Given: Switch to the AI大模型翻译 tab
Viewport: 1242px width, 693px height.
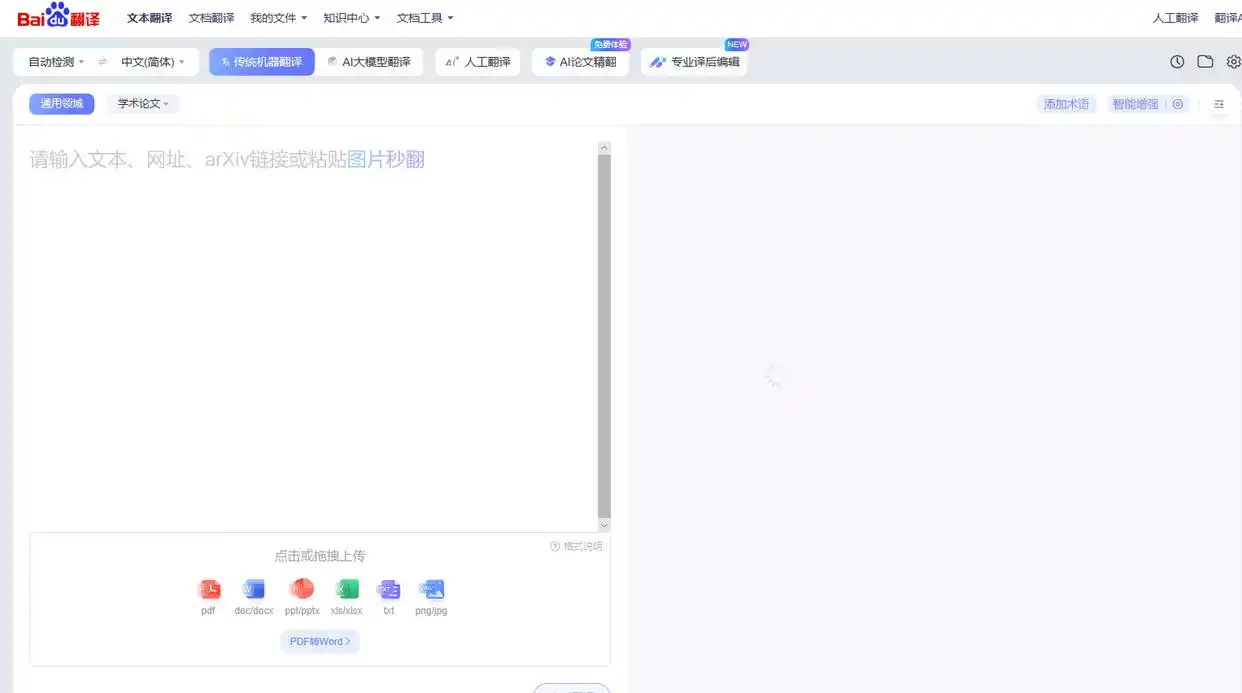Looking at the screenshot, I should (372, 61).
